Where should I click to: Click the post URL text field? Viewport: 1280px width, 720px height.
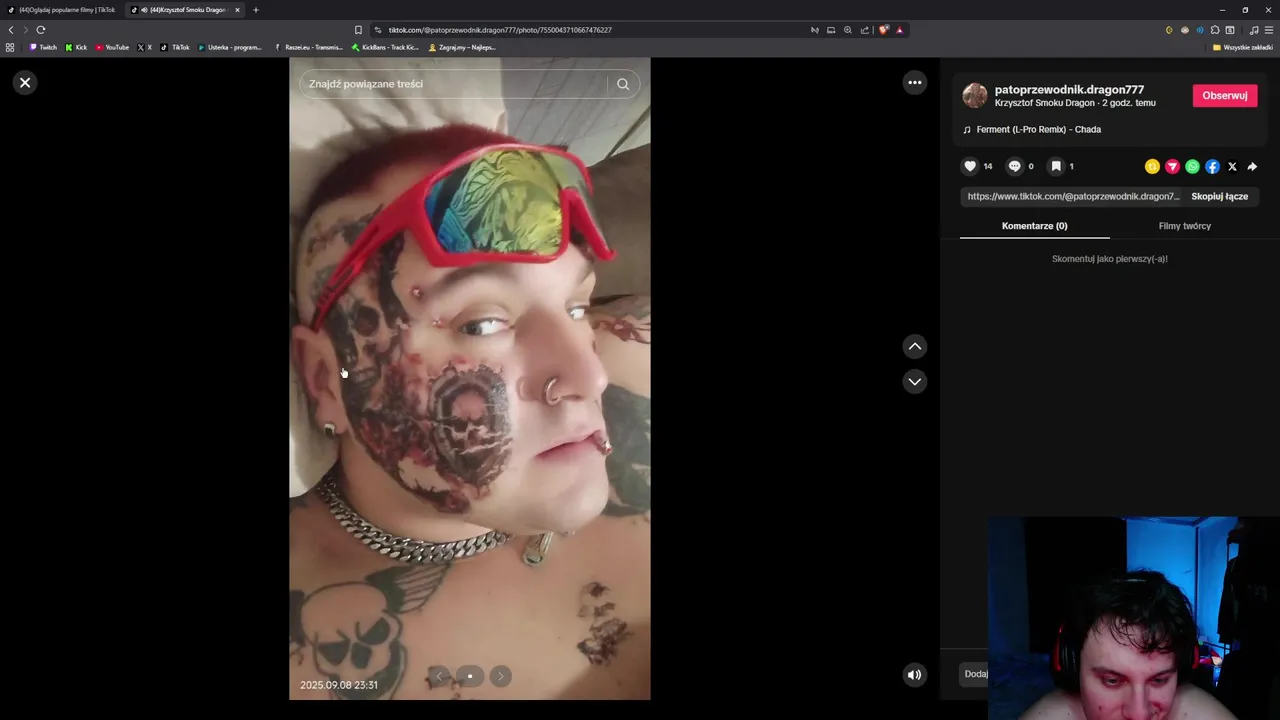coord(1073,197)
